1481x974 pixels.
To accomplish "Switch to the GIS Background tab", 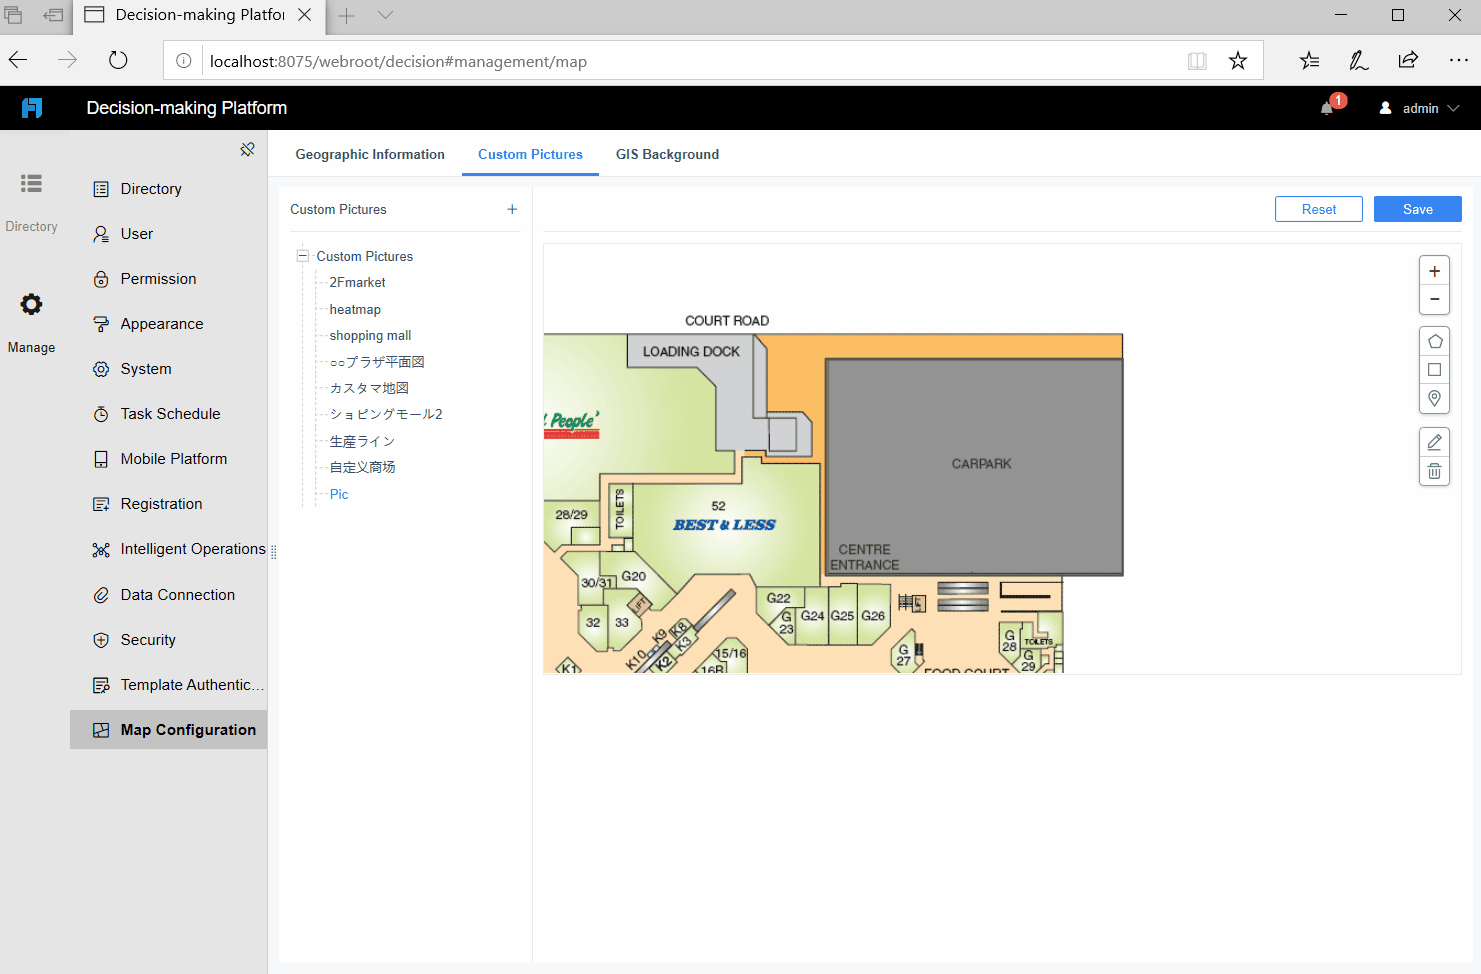I will tap(667, 154).
